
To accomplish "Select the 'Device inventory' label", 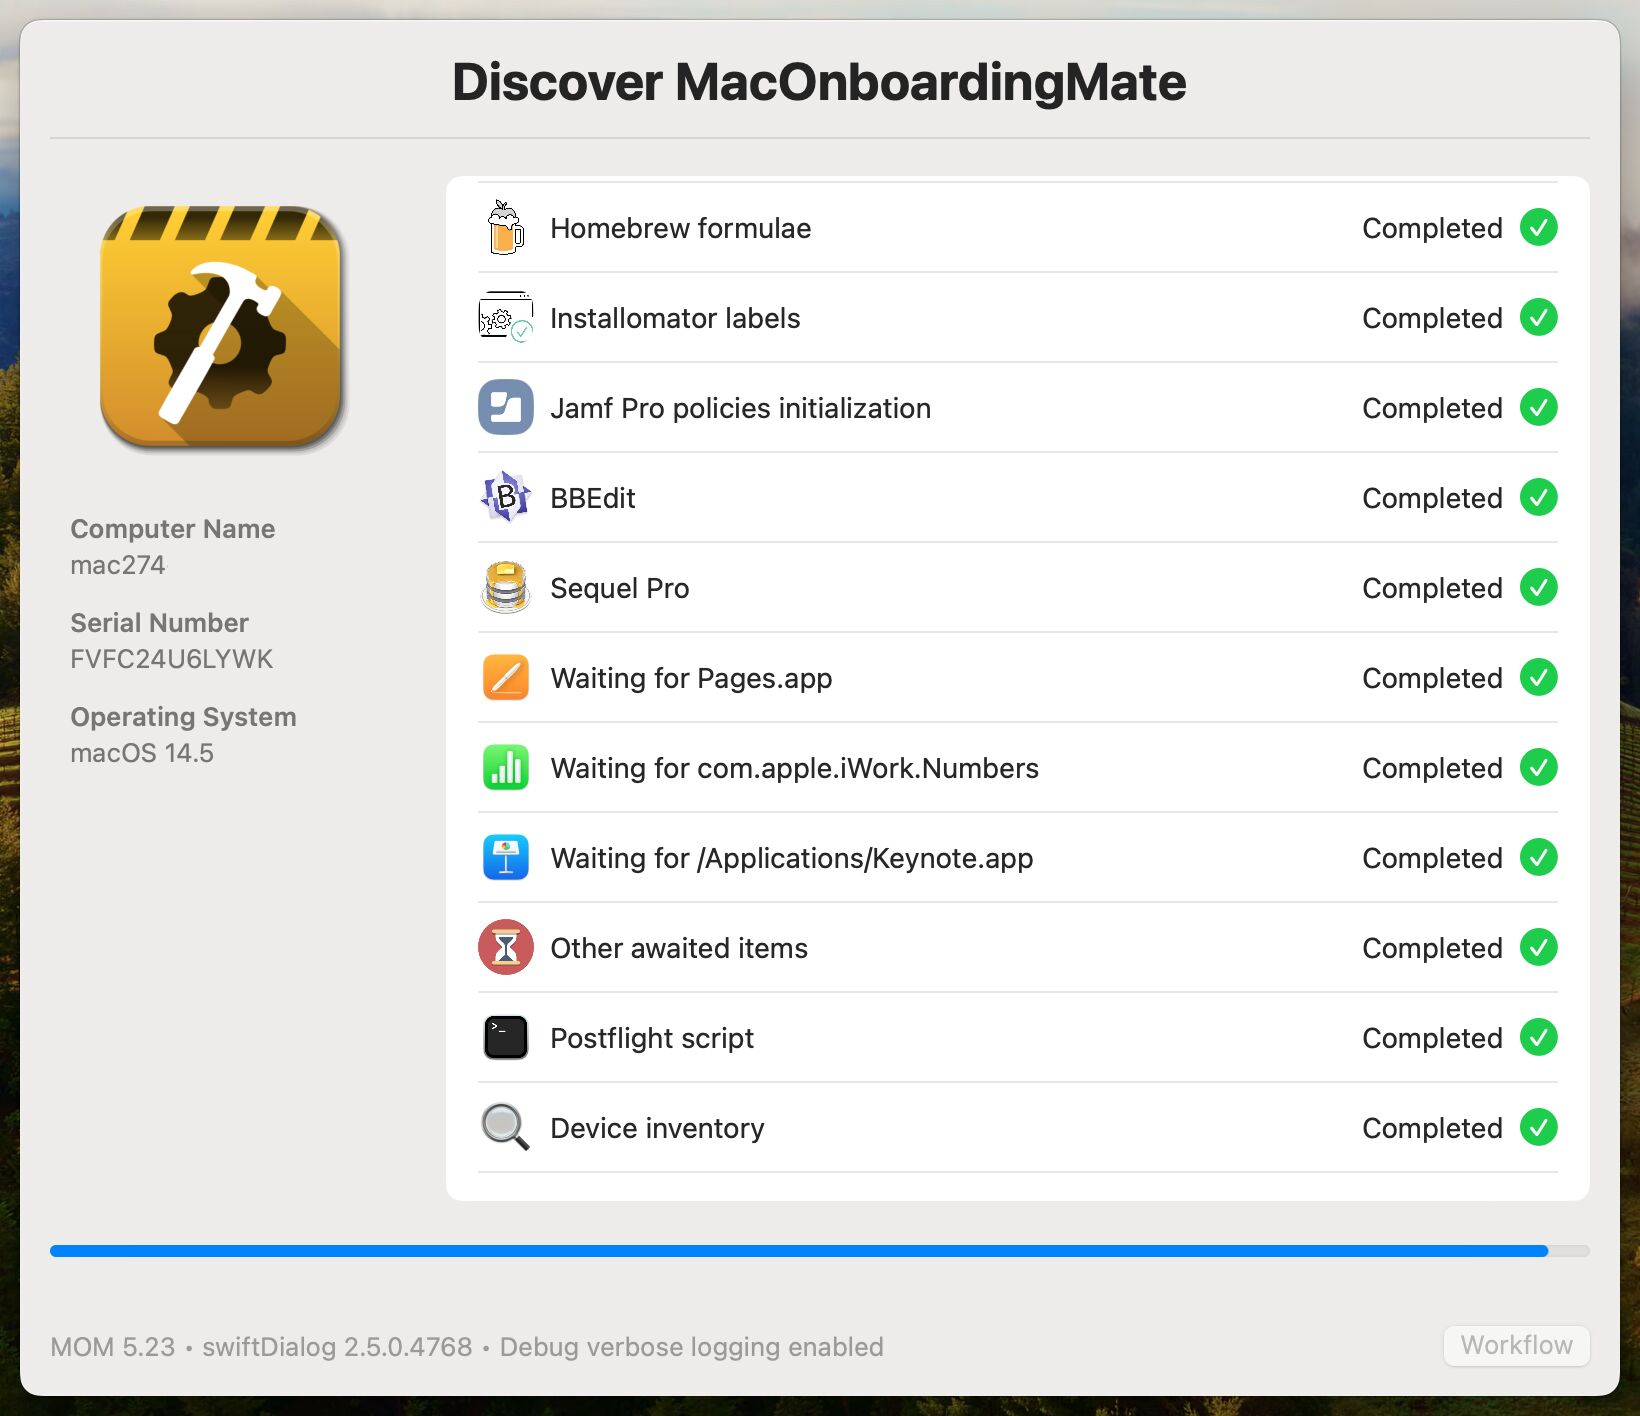I will [x=657, y=1128].
